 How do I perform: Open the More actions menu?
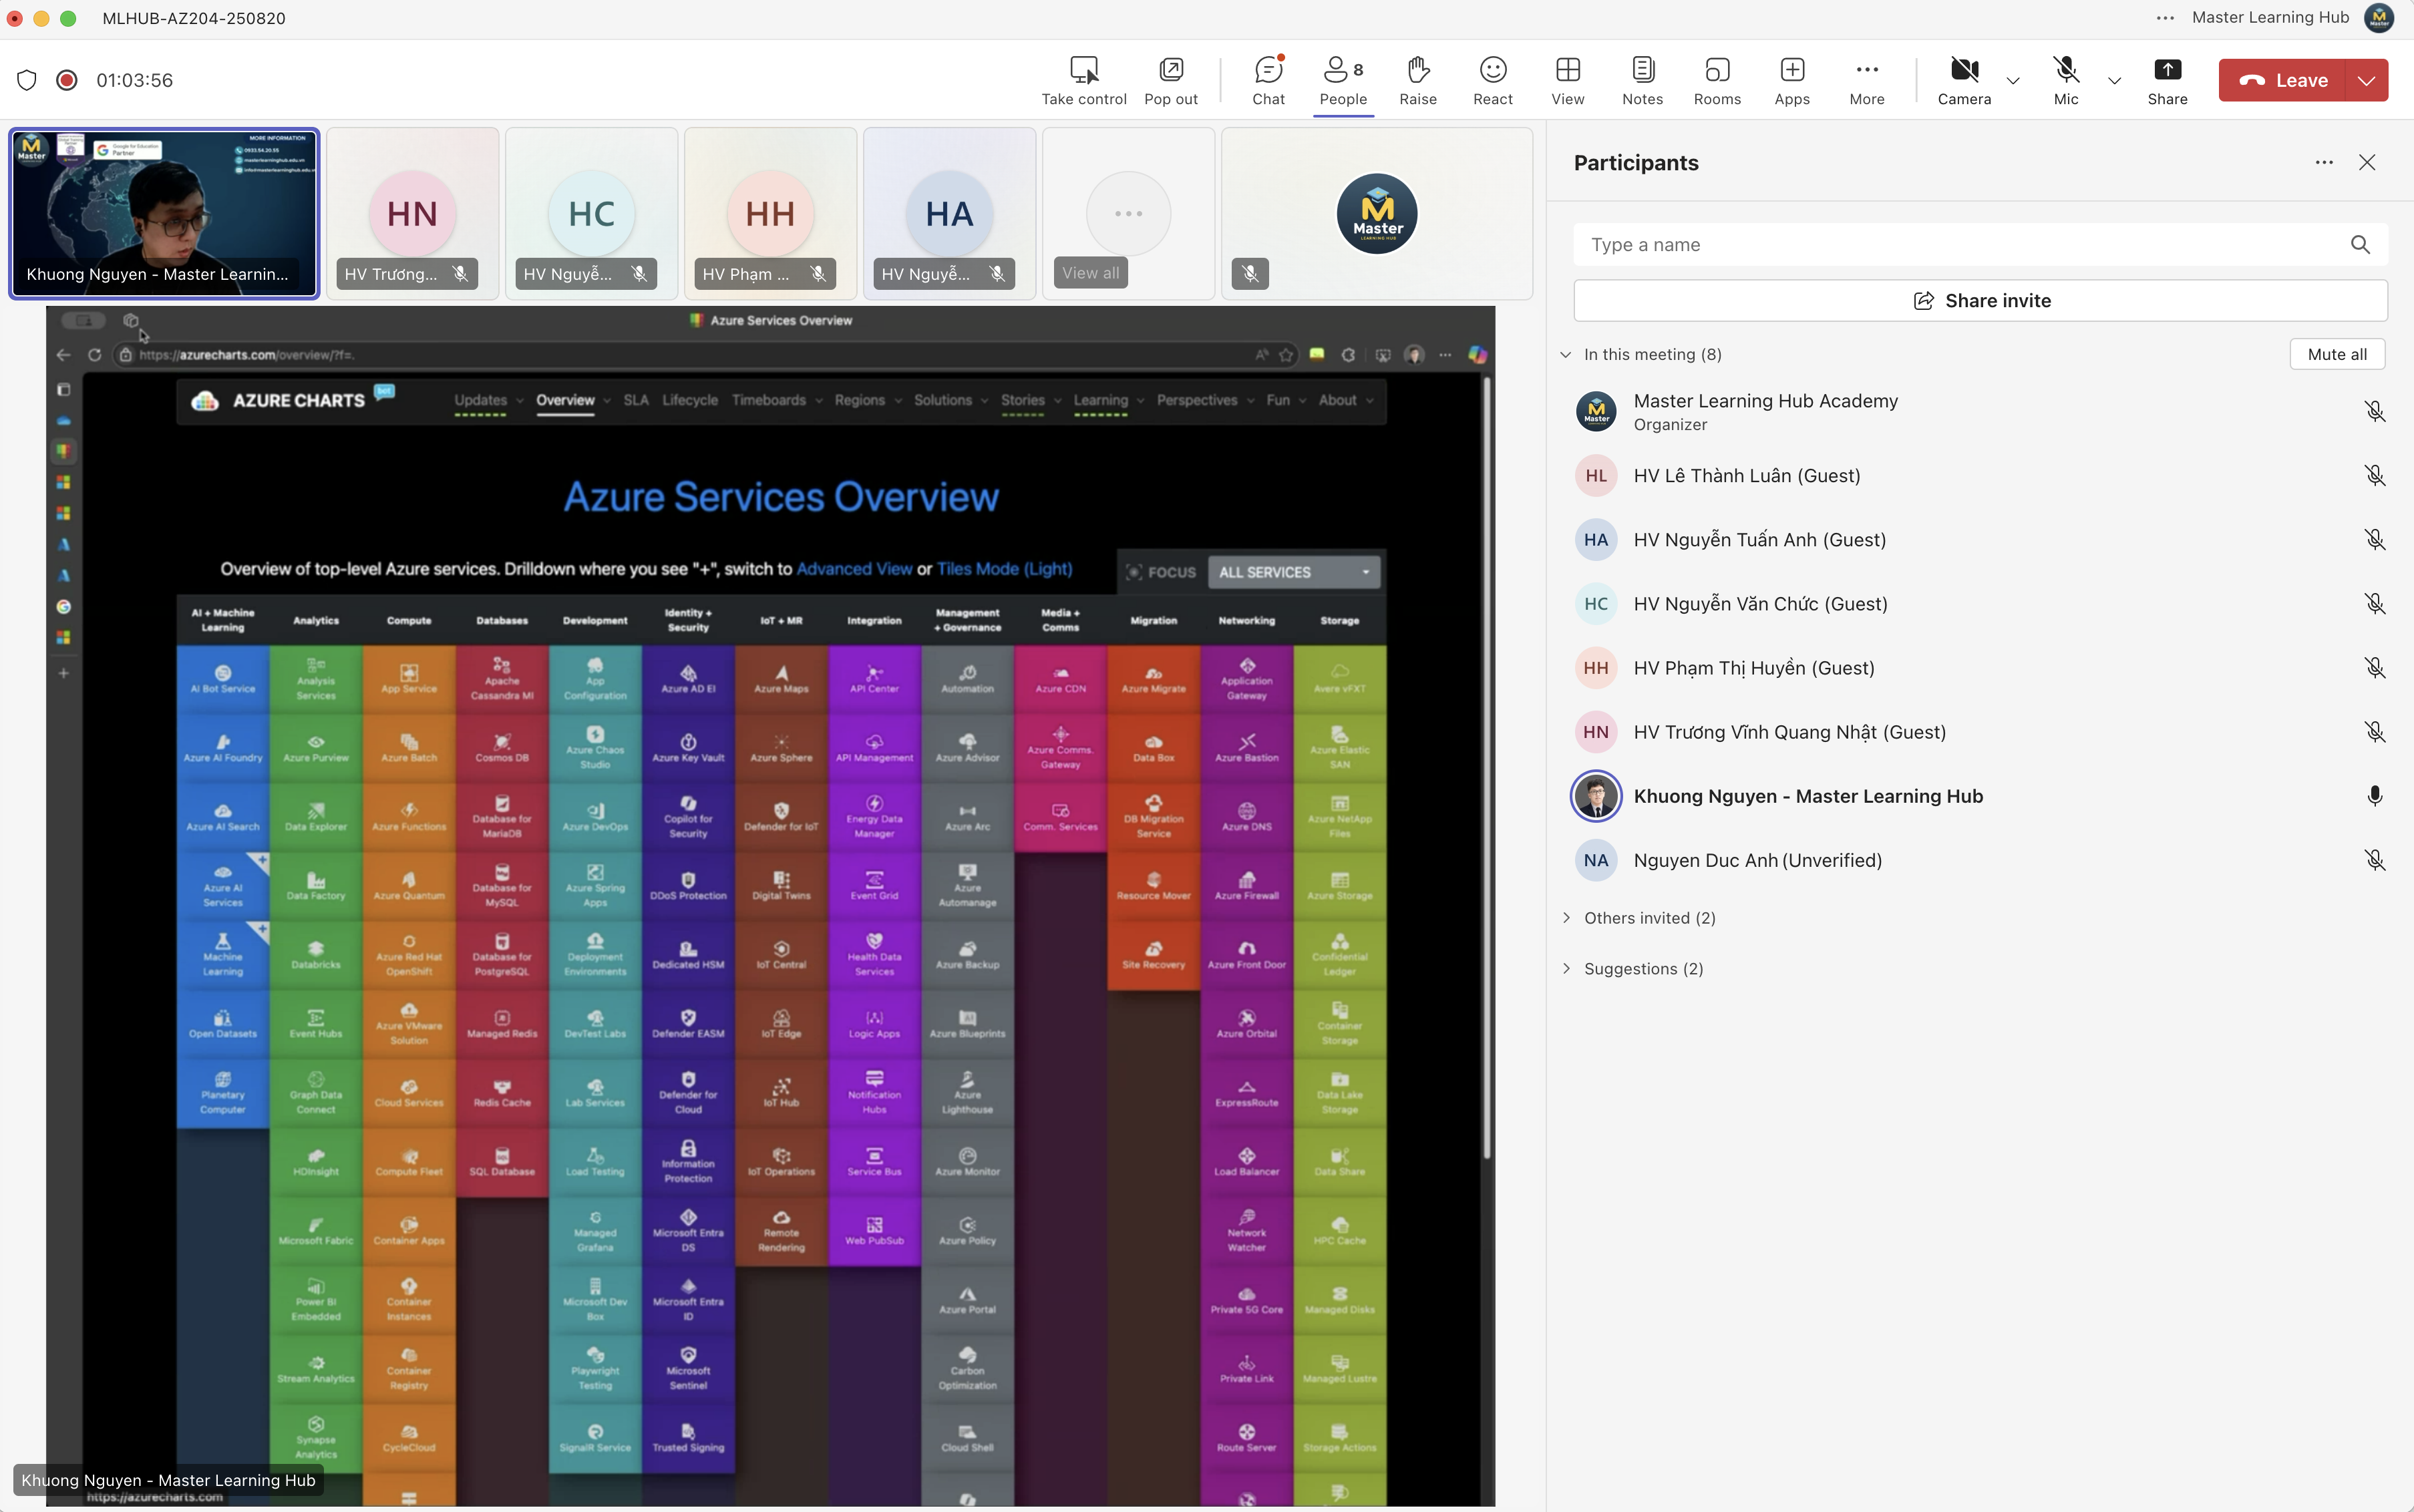coord(1866,80)
